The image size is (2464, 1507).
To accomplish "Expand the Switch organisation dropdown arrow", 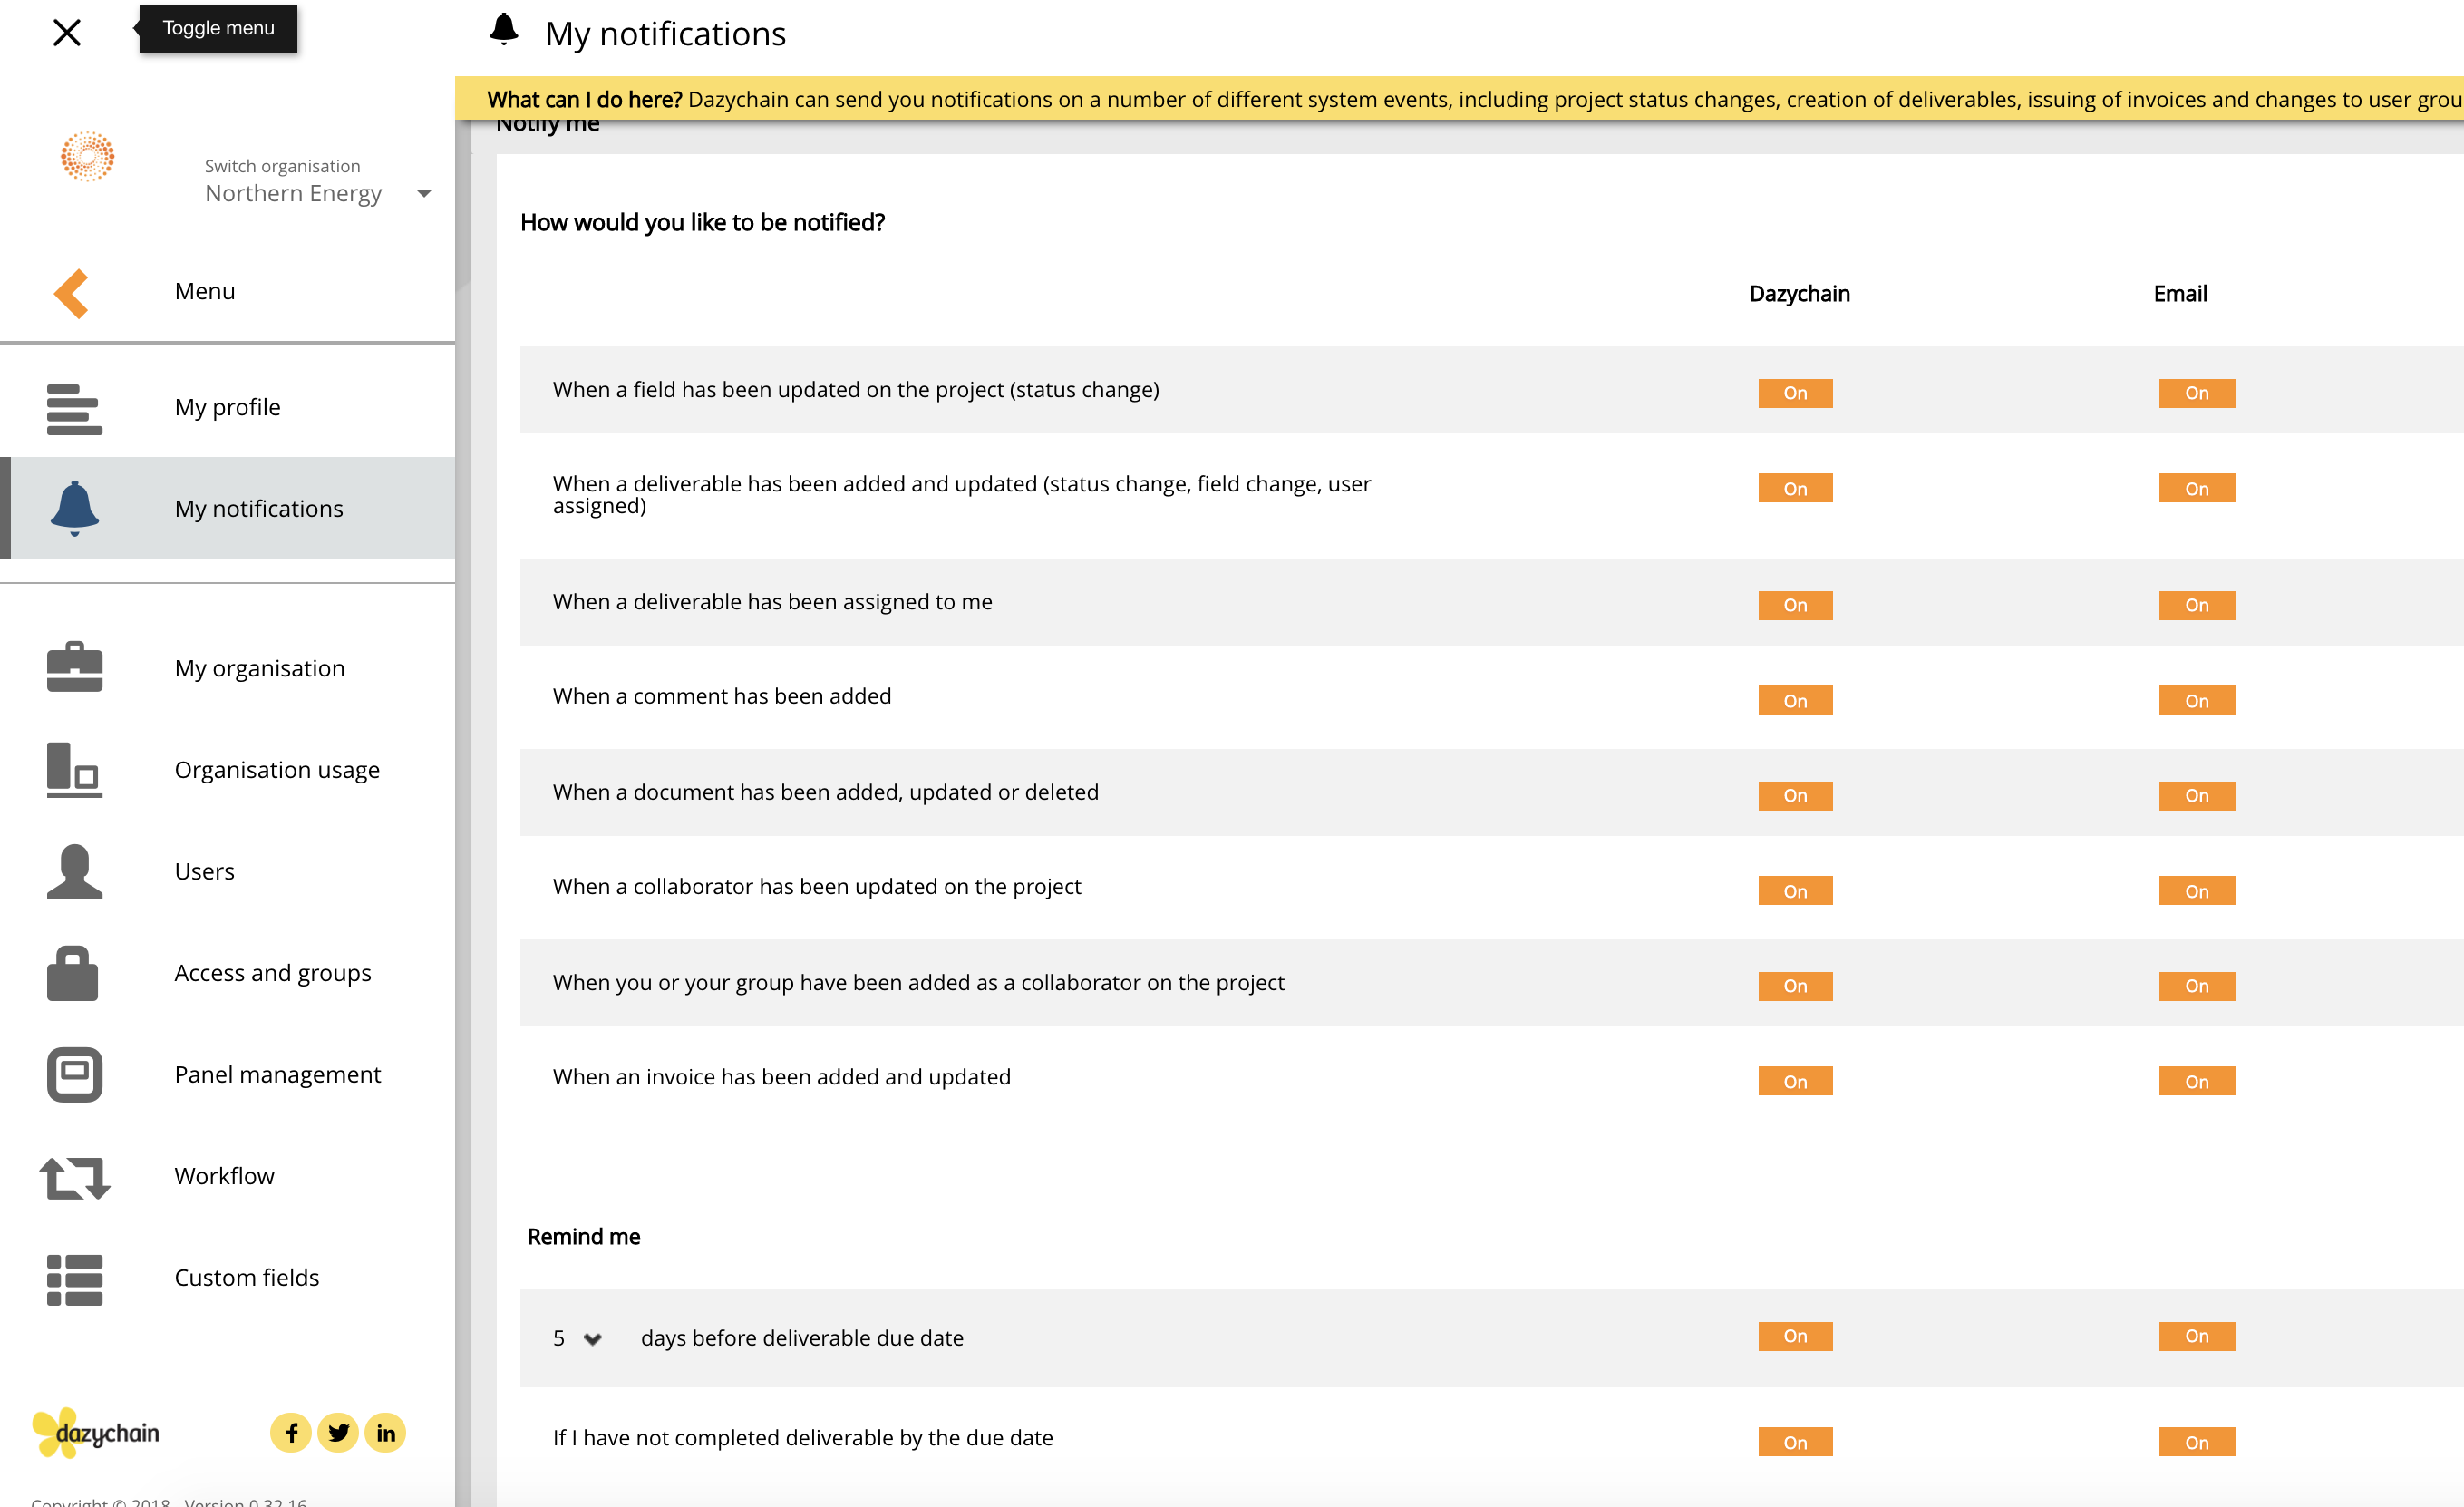I will click(x=424, y=194).
